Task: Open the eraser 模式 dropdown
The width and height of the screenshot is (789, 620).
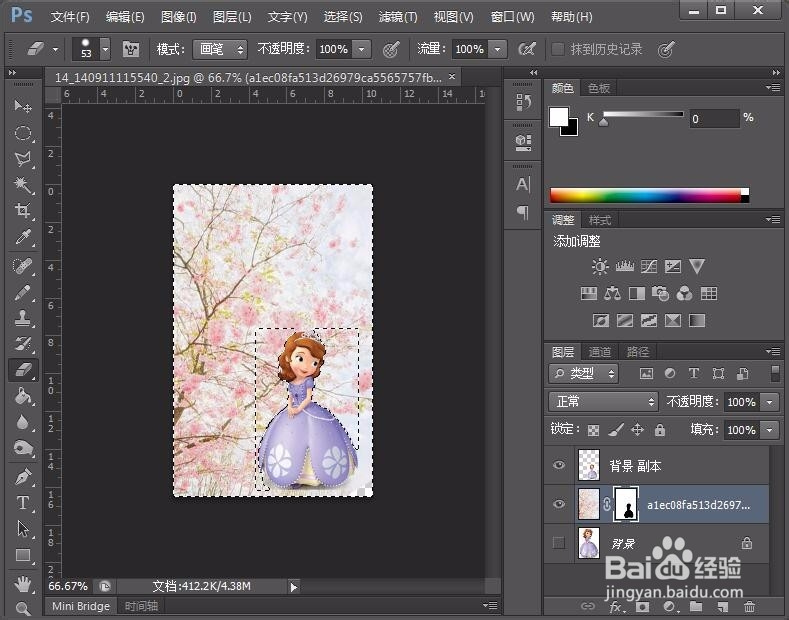Action: (x=220, y=49)
